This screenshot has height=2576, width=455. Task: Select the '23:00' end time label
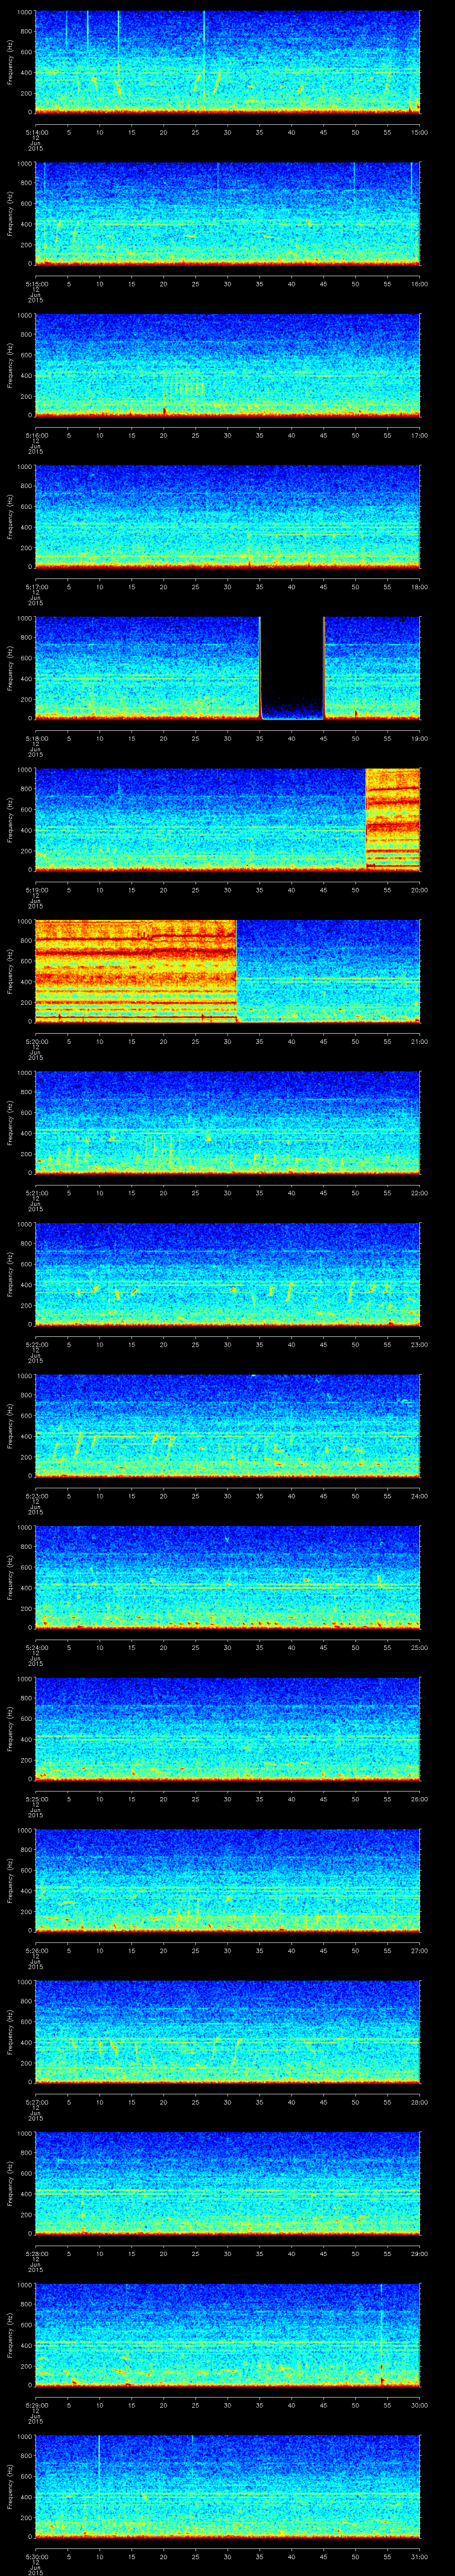pyautogui.click(x=419, y=1344)
